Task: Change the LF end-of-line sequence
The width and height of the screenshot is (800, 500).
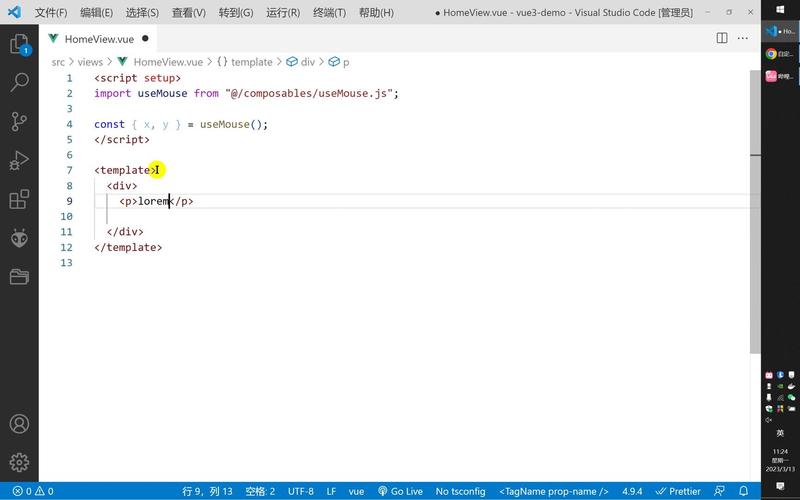Action: 331,491
